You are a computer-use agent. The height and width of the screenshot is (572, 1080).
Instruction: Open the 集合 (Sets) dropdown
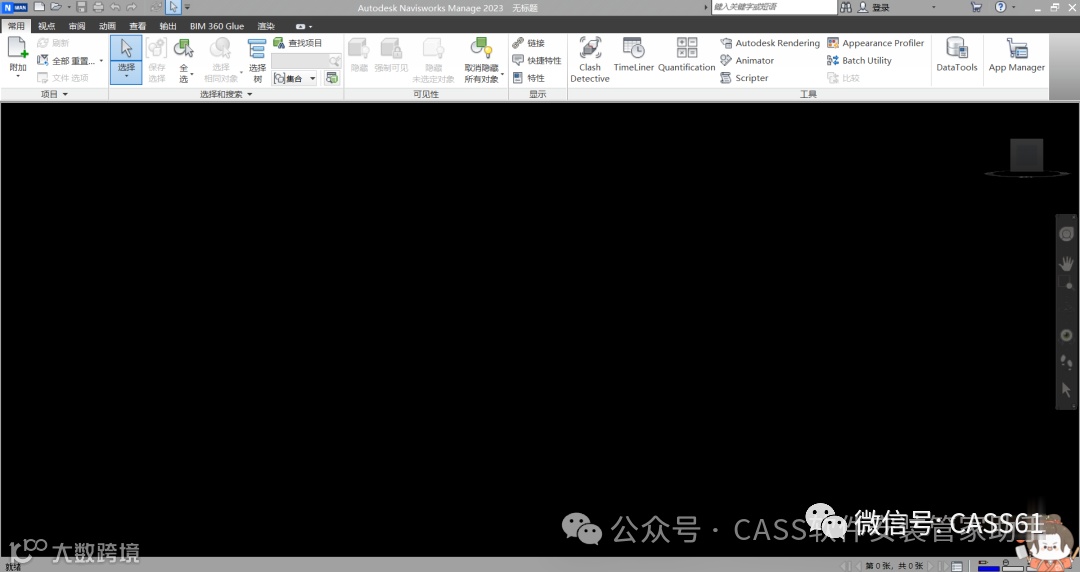(x=295, y=79)
